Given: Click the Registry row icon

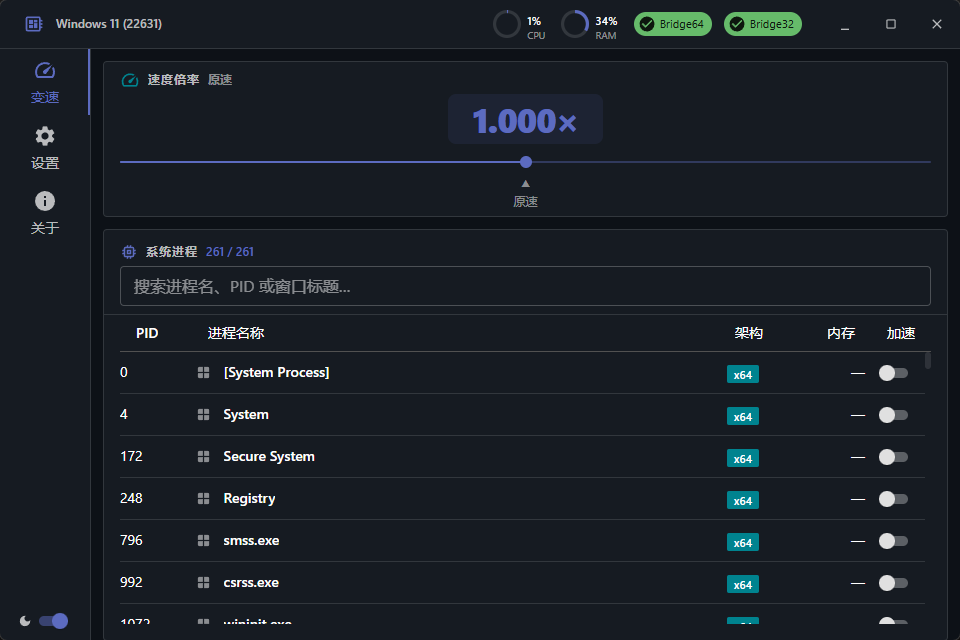Looking at the screenshot, I should tap(203, 499).
